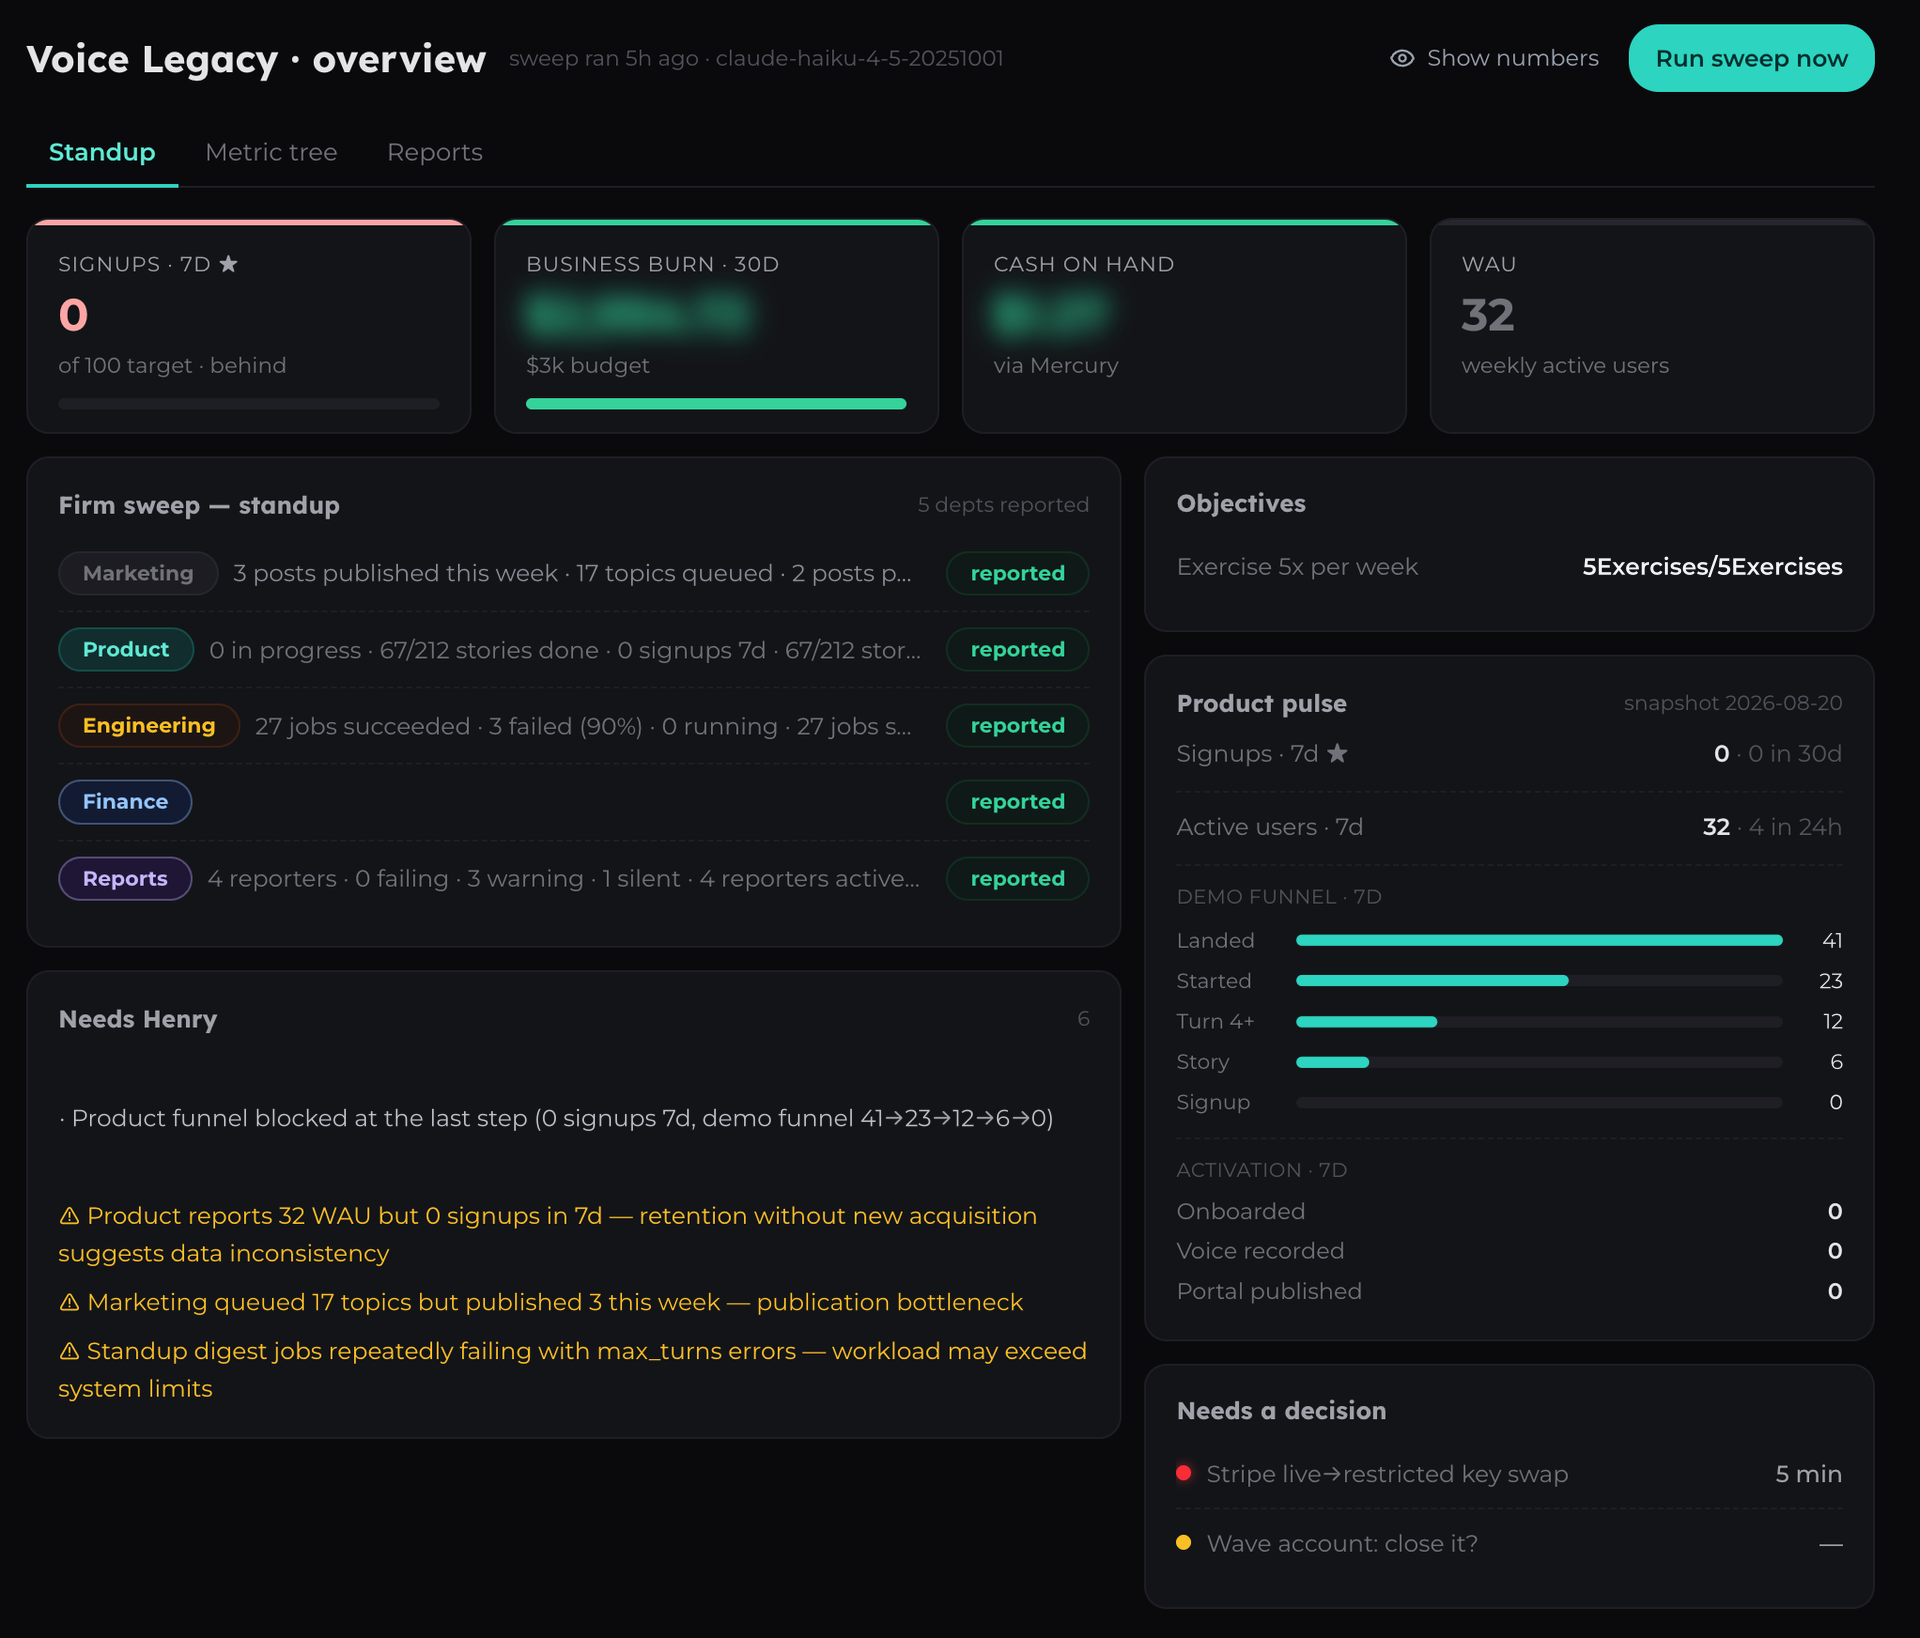Click the reported badge in Reports row
The height and width of the screenshot is (1638, 1920).
coord(1017,878)
